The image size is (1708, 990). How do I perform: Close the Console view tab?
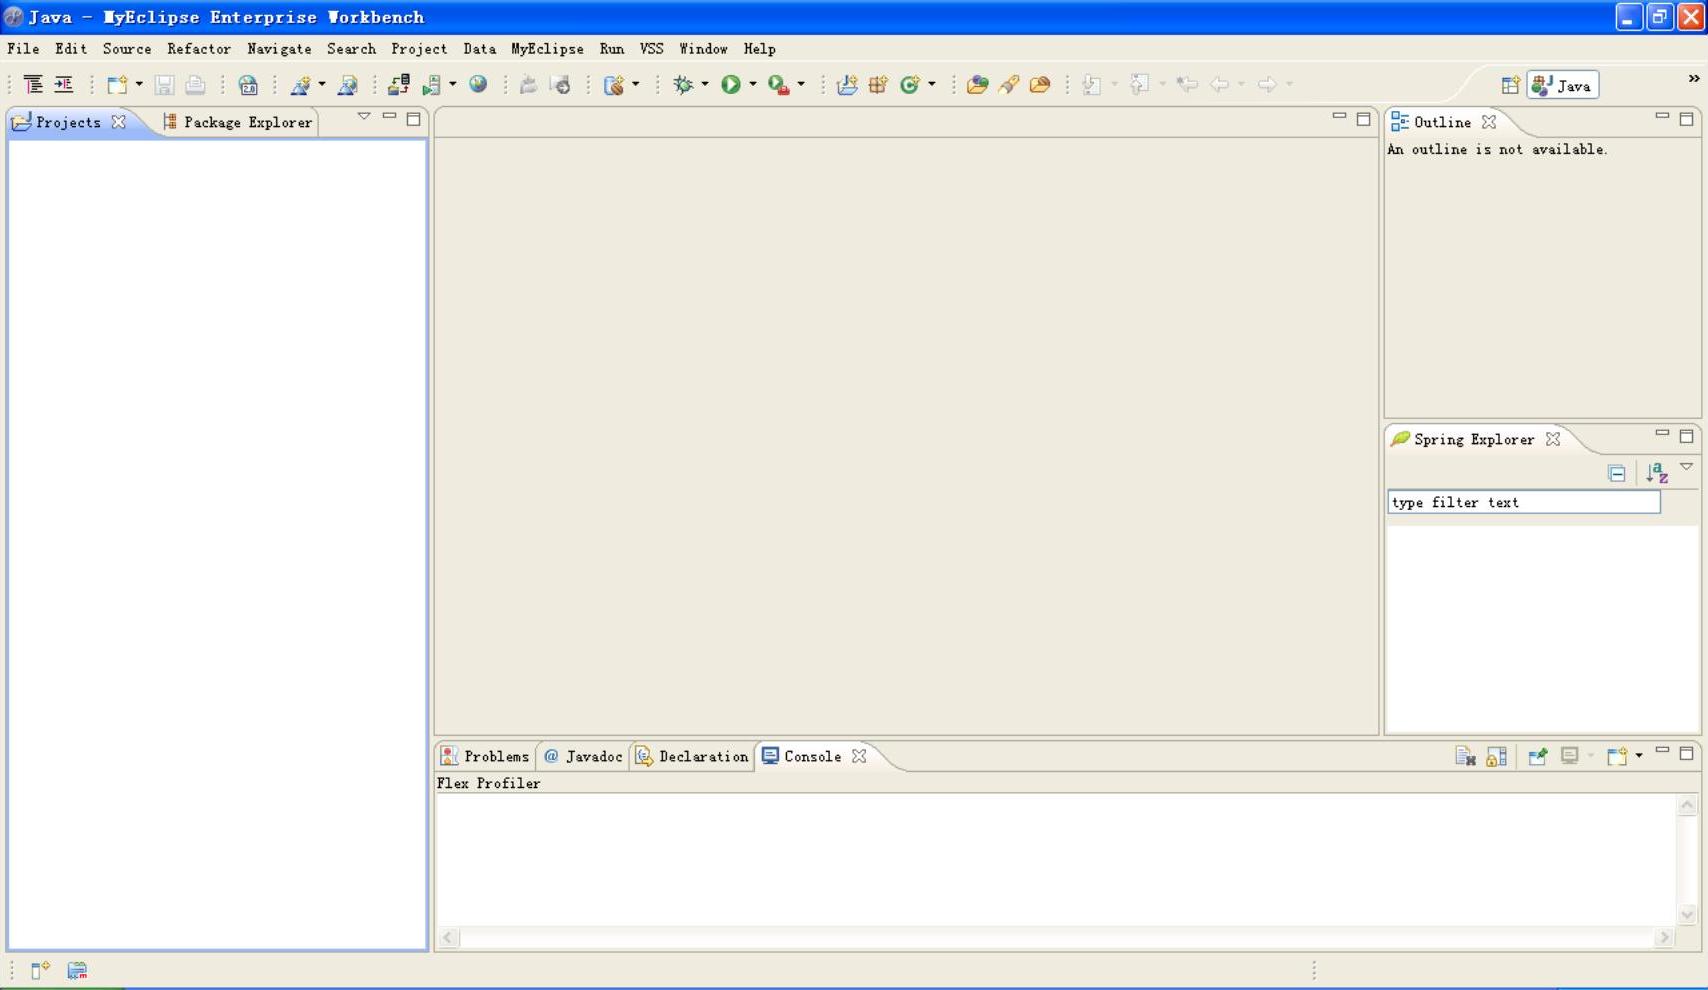pos(859,757)
